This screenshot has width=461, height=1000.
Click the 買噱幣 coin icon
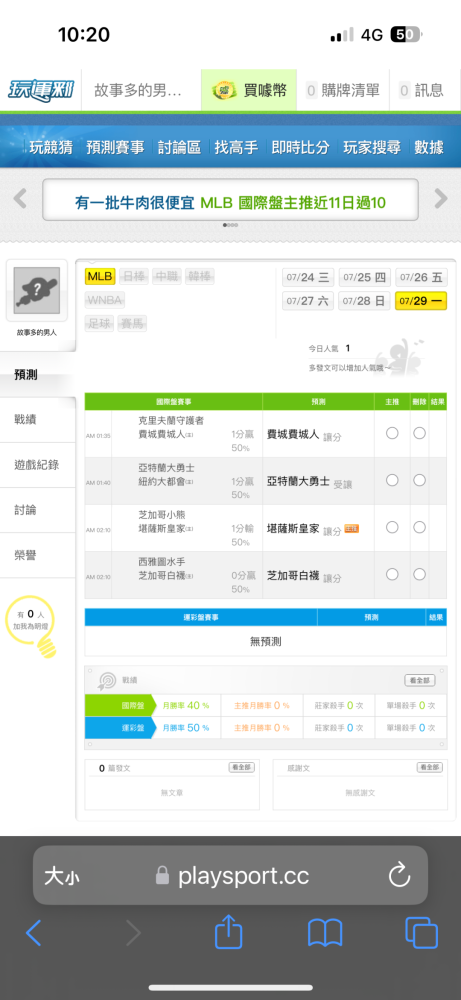pos(224,91)
